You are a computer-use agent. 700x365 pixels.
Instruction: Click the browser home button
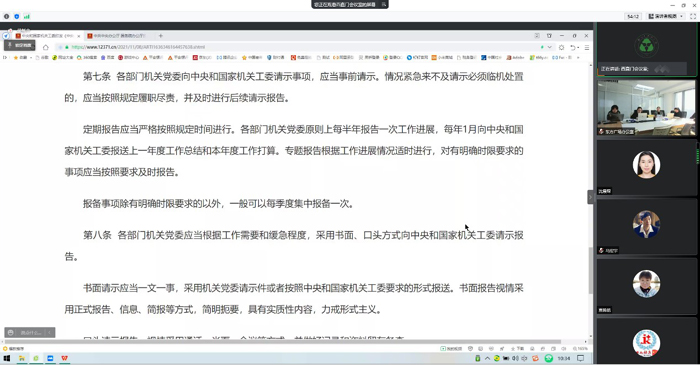click(x=46, y=47)
